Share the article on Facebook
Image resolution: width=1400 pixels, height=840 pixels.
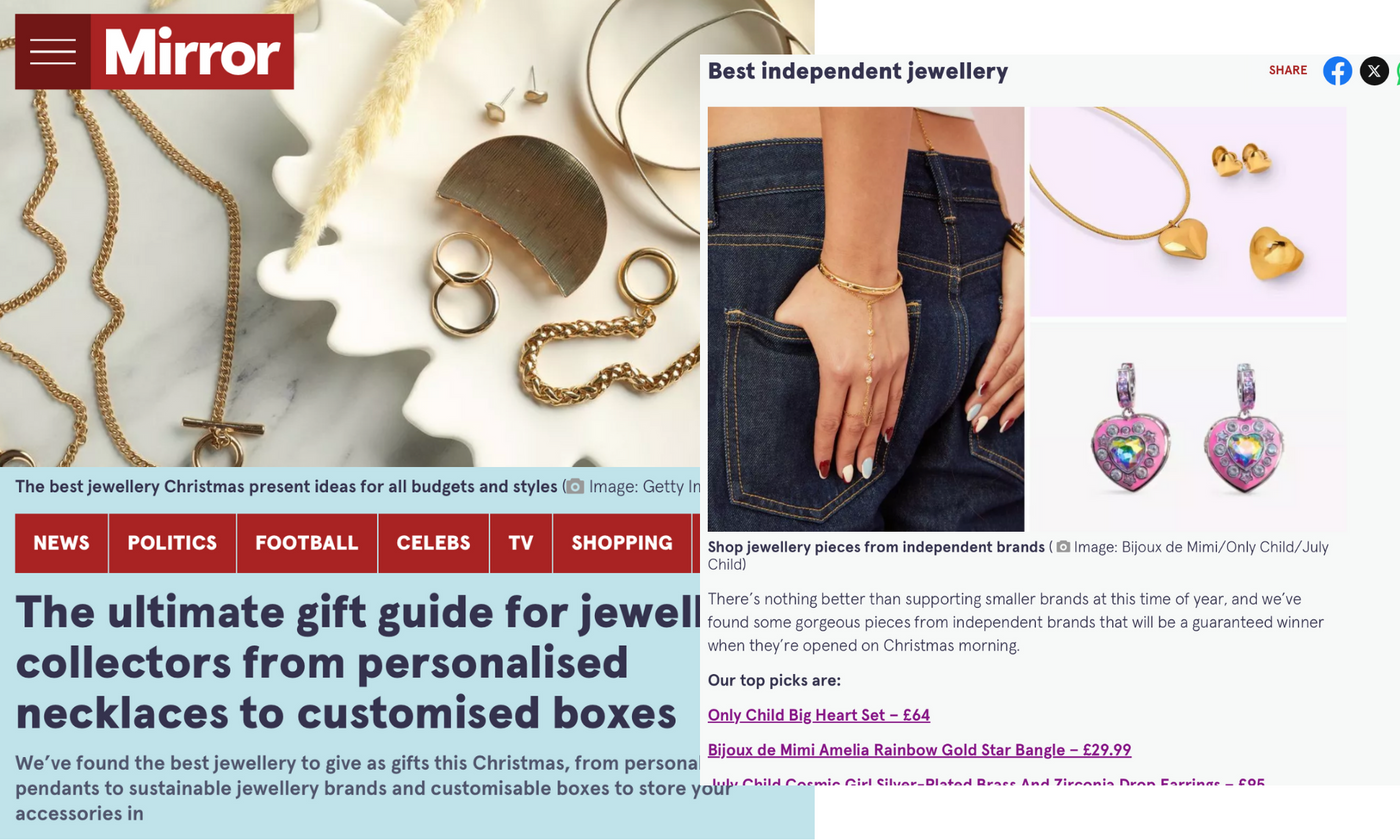[x=1337, y=71]
